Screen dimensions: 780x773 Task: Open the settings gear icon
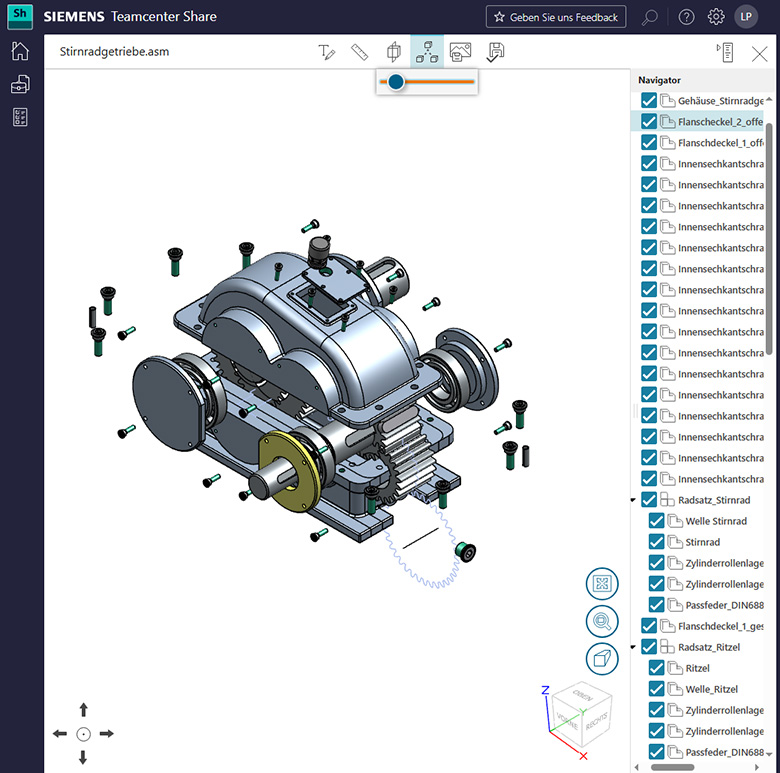pos(716,17)
